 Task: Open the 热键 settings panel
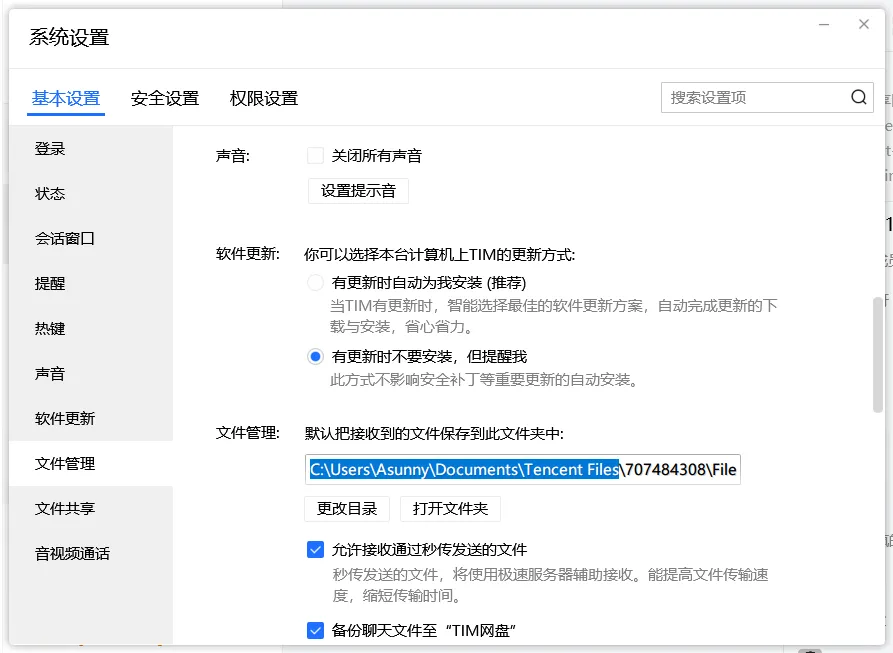click(50, 329)
